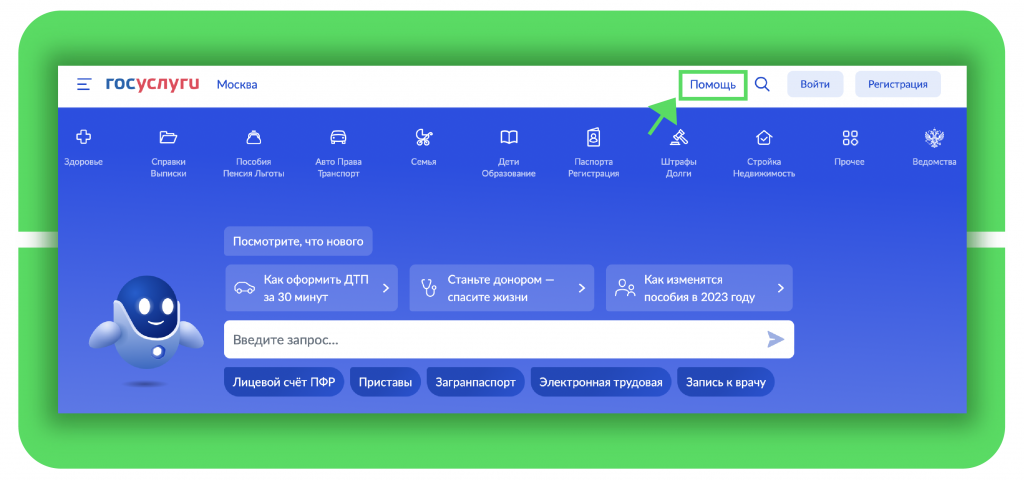Click the people icon in the пособия card
1024x480 pixels.
pyautogui.click(x=626, y=288)
